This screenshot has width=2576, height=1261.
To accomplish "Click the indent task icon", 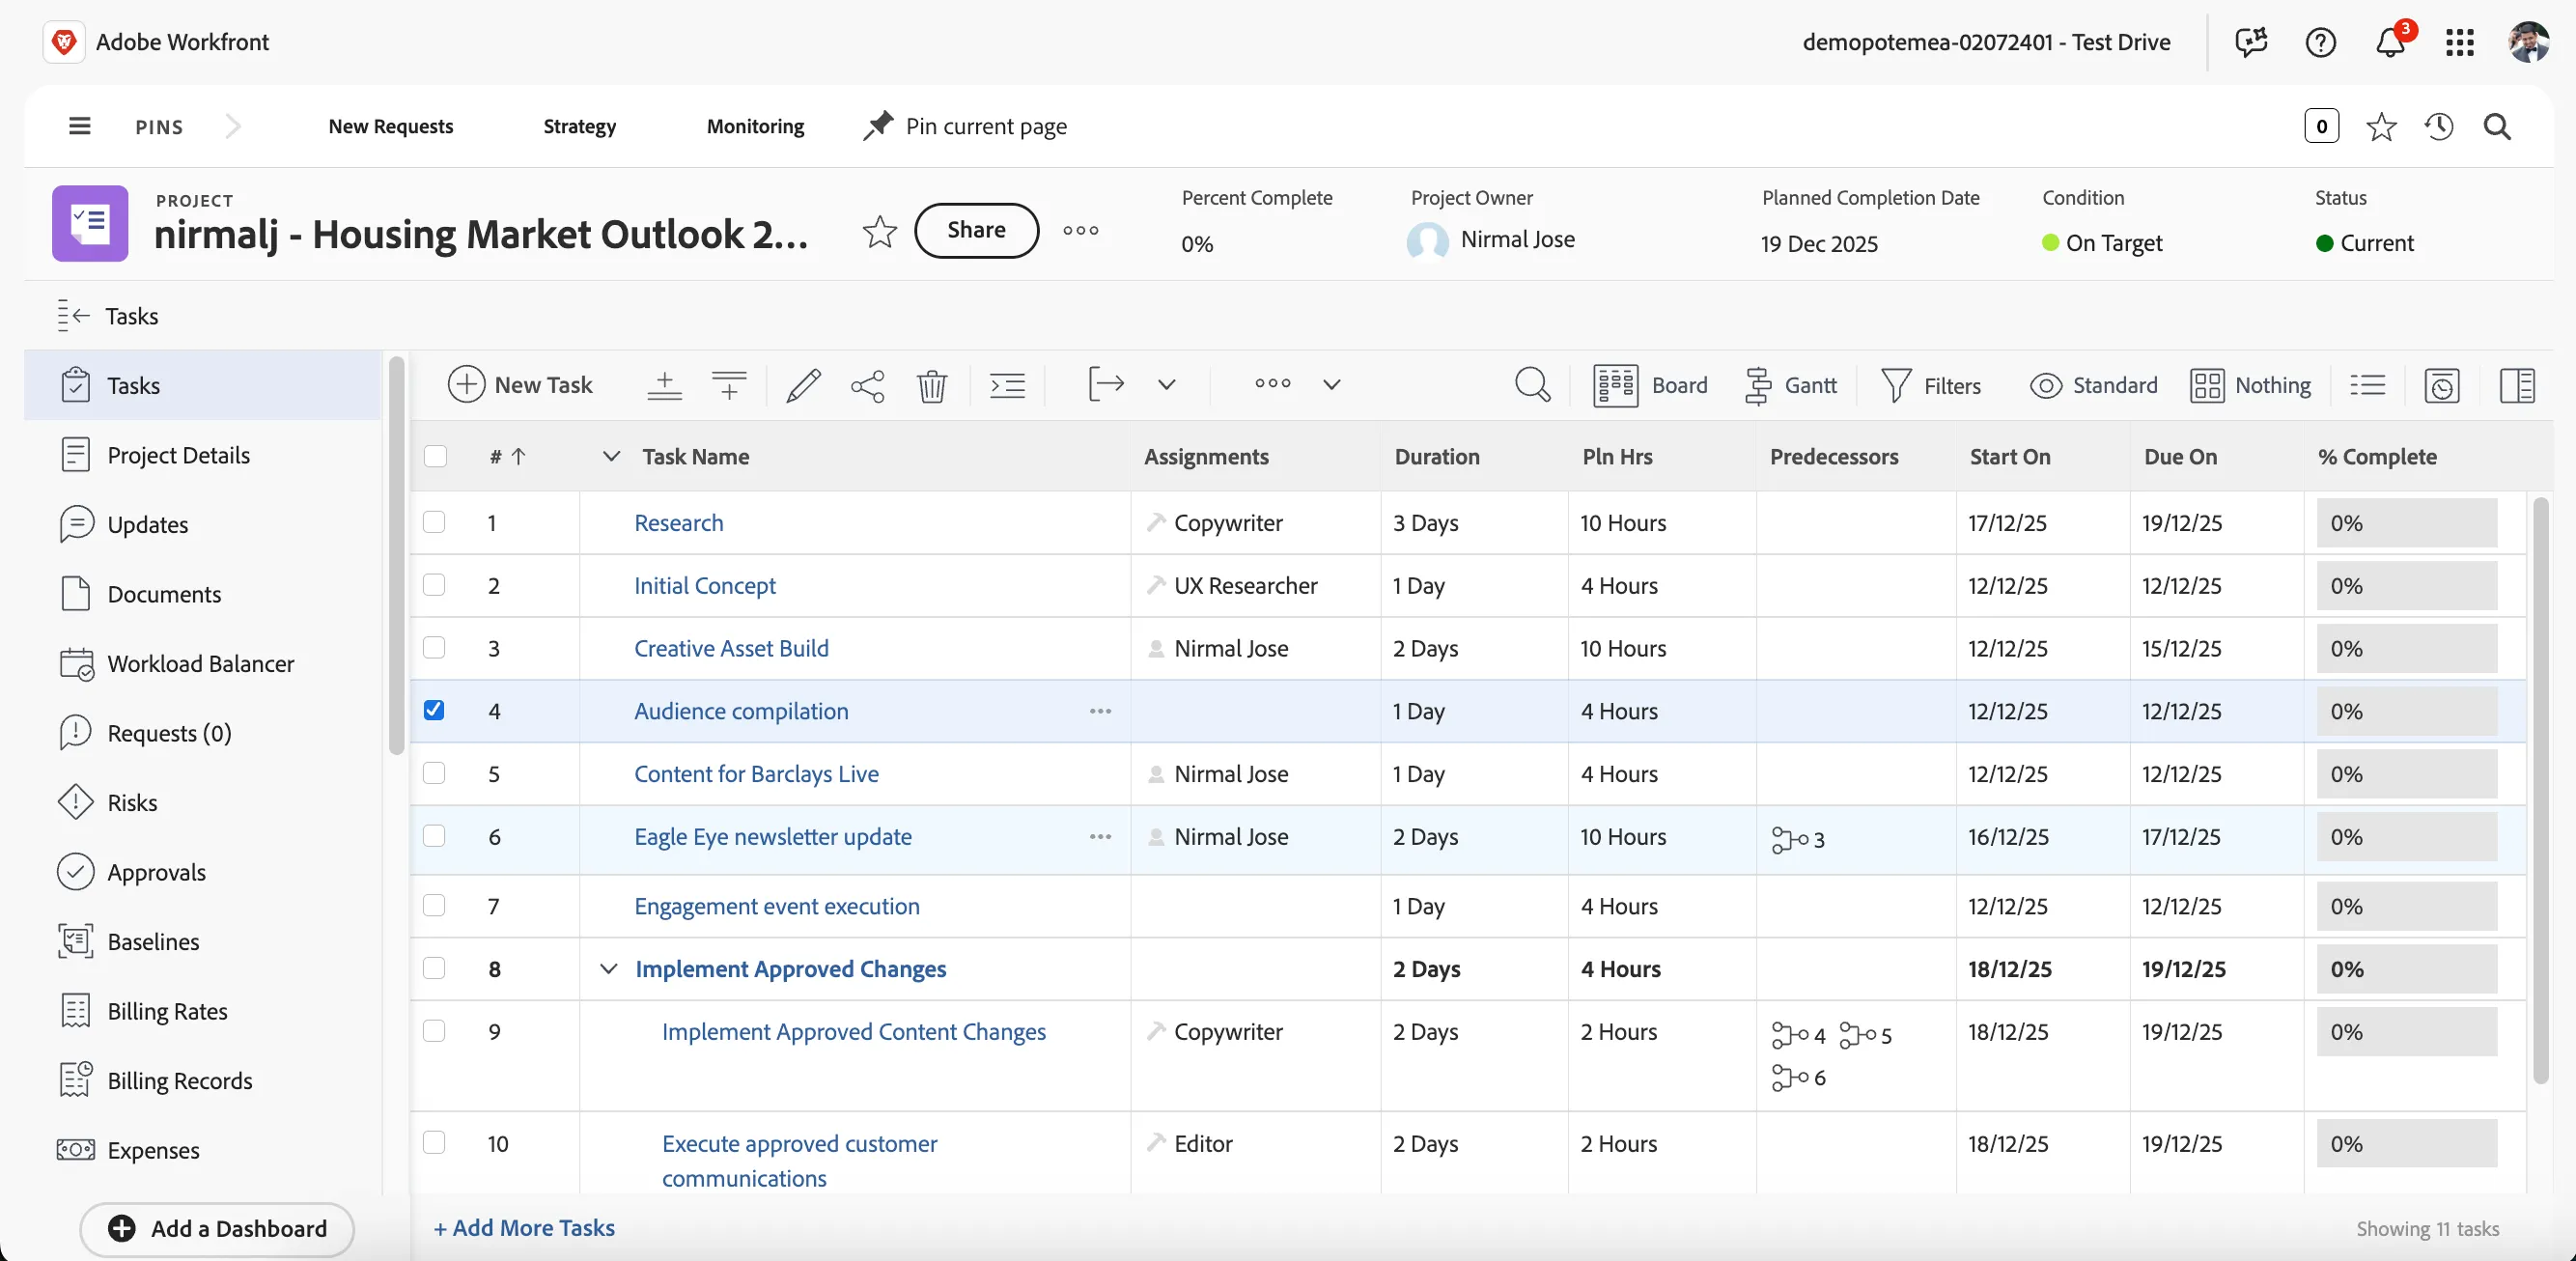I will pyautogui.click(x=1007, y=385).
